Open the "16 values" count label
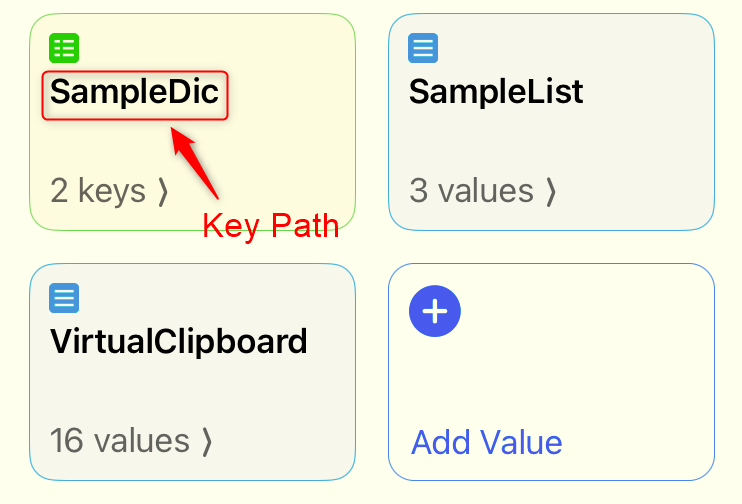 [x=119, y=441]
